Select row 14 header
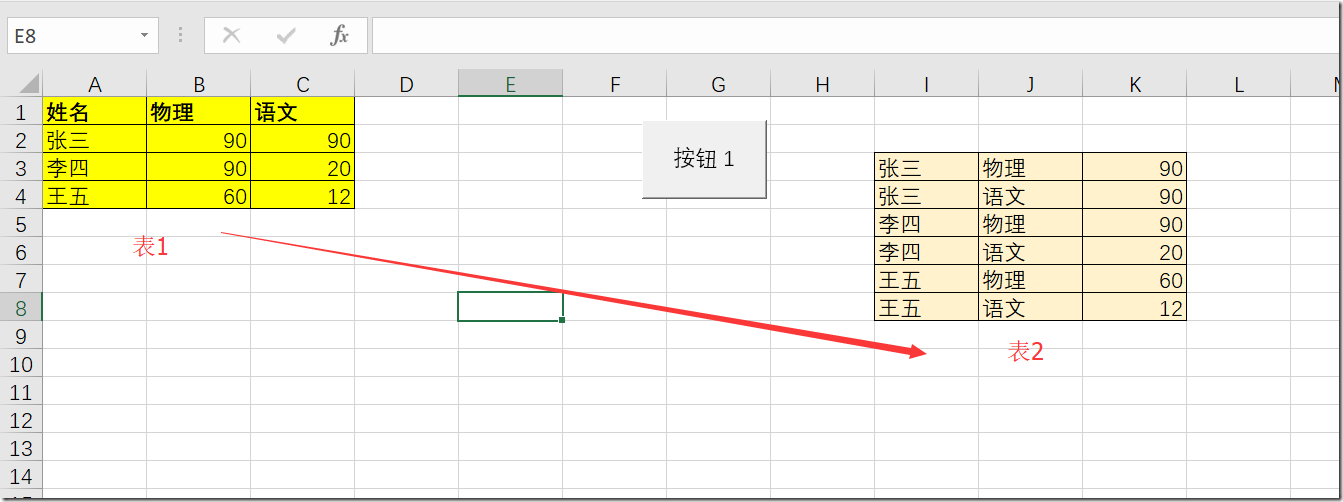The image size is (1343, 502). coord(21,475)
